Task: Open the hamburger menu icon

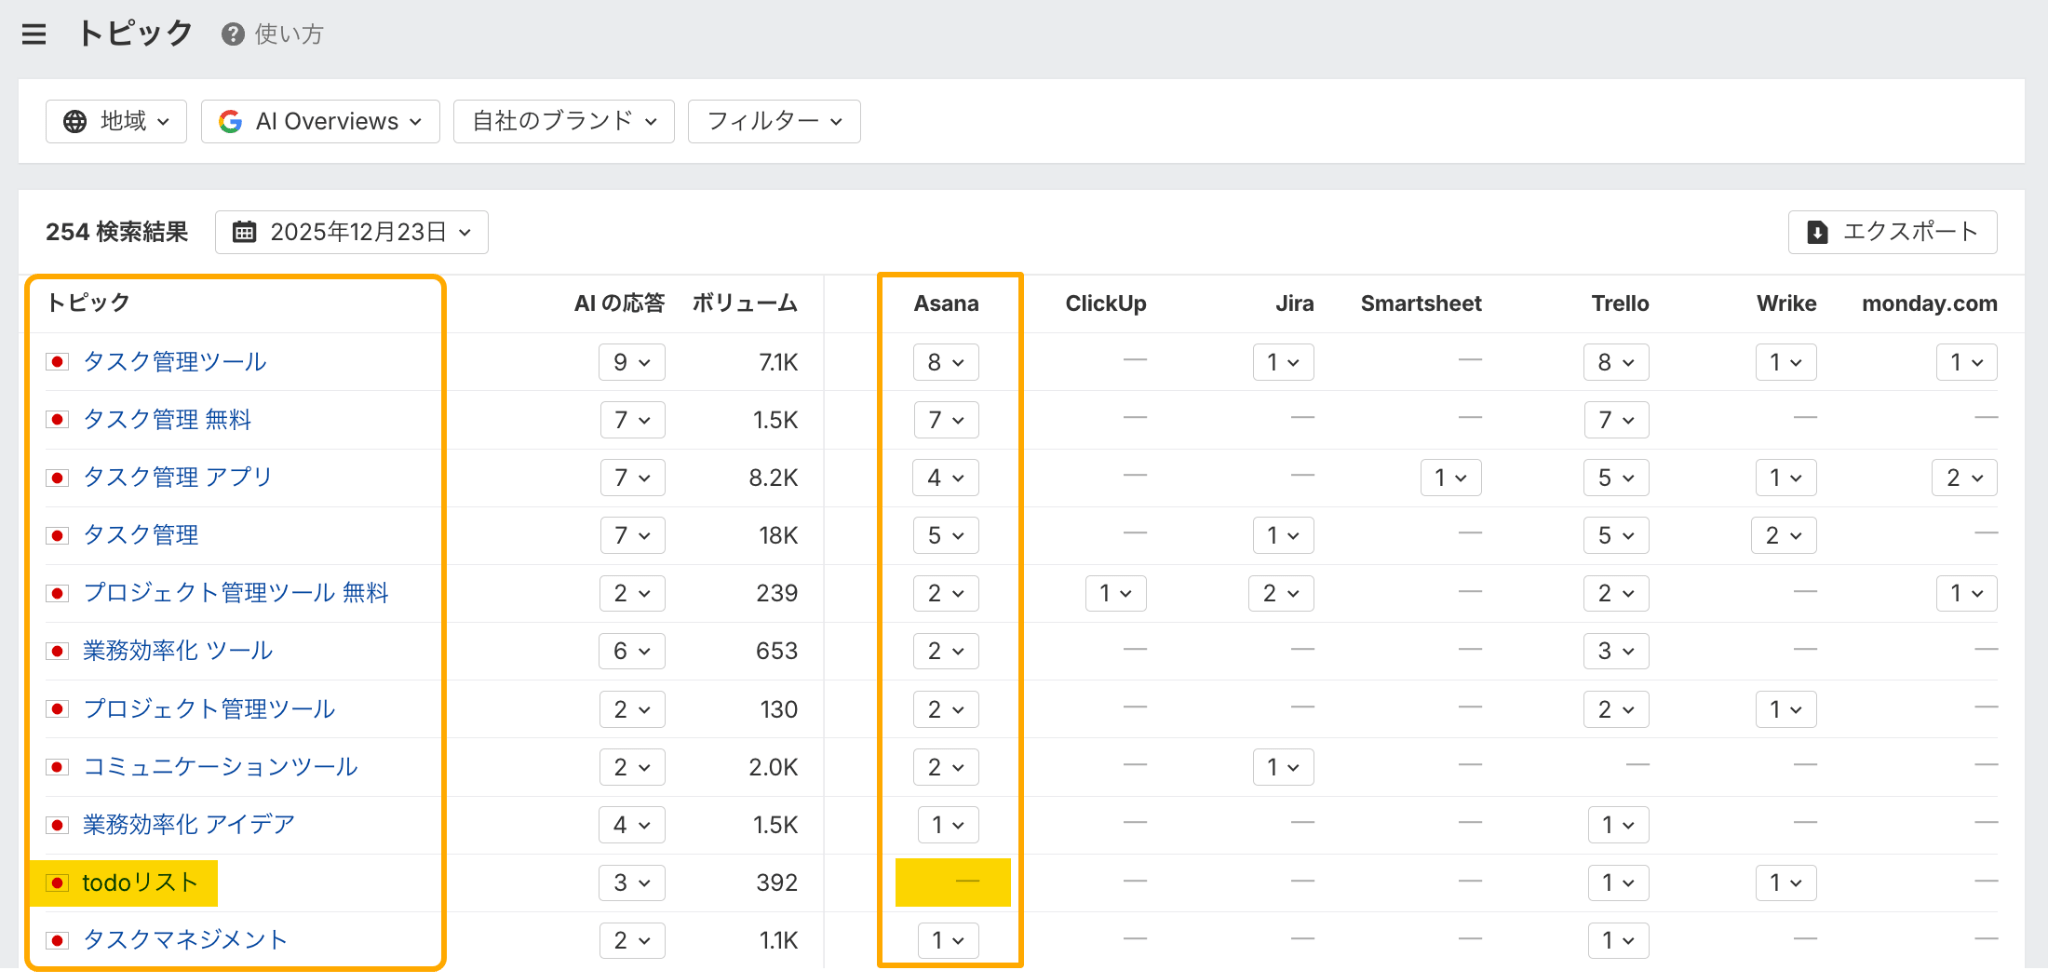Action: (34, 34)
